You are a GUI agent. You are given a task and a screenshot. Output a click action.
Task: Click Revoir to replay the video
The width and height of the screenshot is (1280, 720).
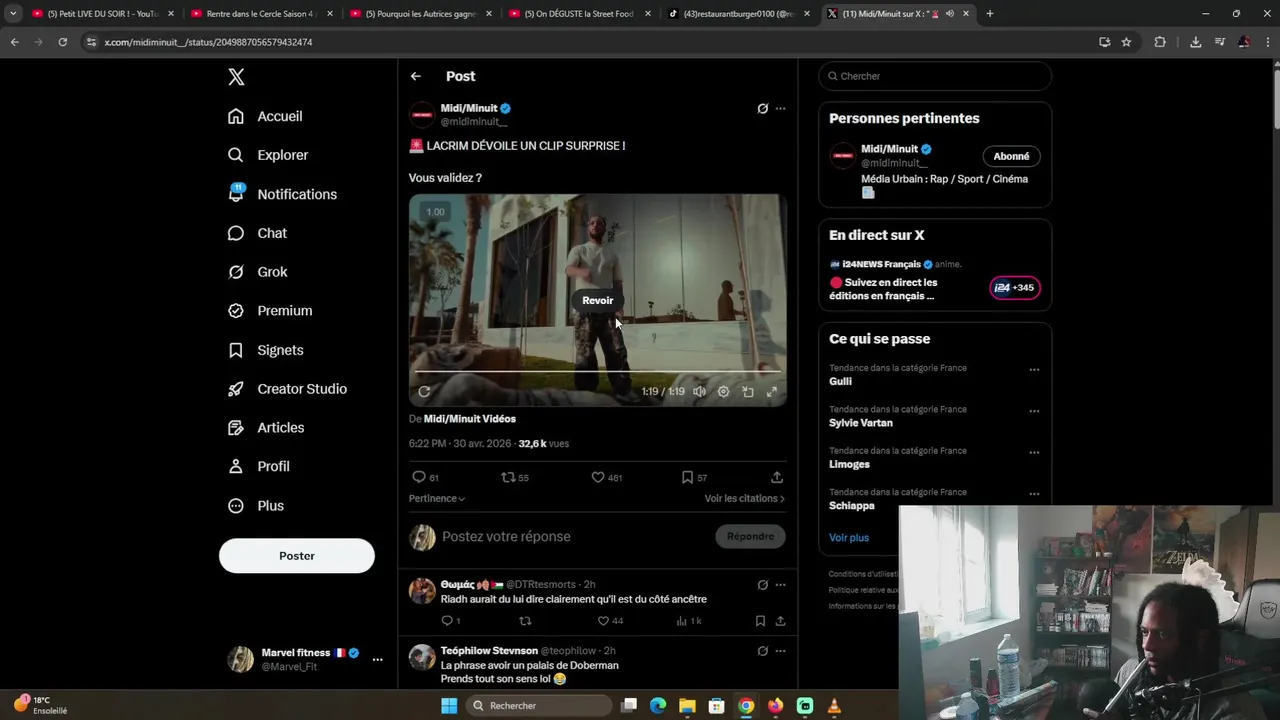(x=598, y=300)
